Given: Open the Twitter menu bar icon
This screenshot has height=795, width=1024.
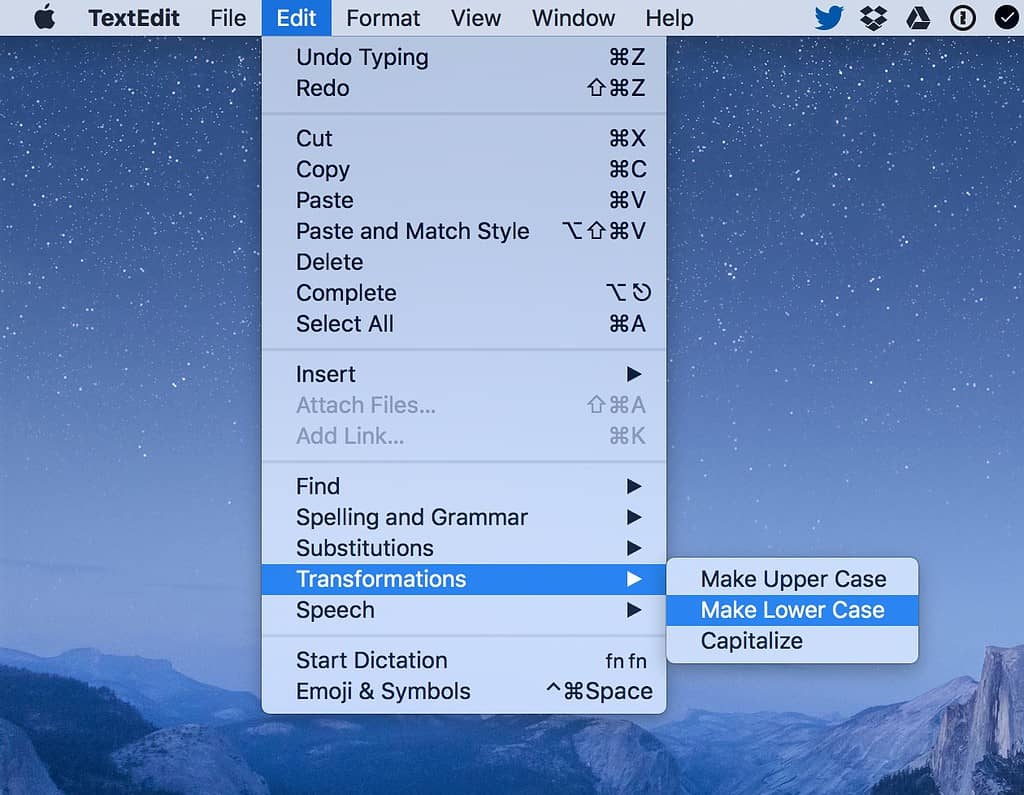Looking at the screenshot, I should 827,17.
